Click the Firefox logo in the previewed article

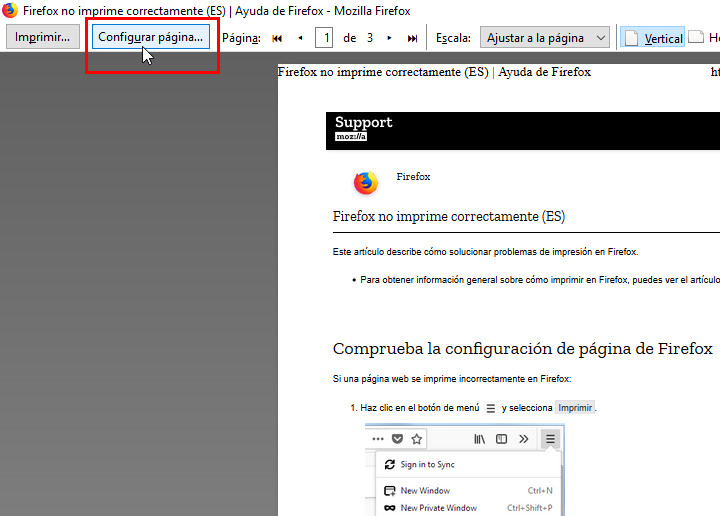point(366,183)
